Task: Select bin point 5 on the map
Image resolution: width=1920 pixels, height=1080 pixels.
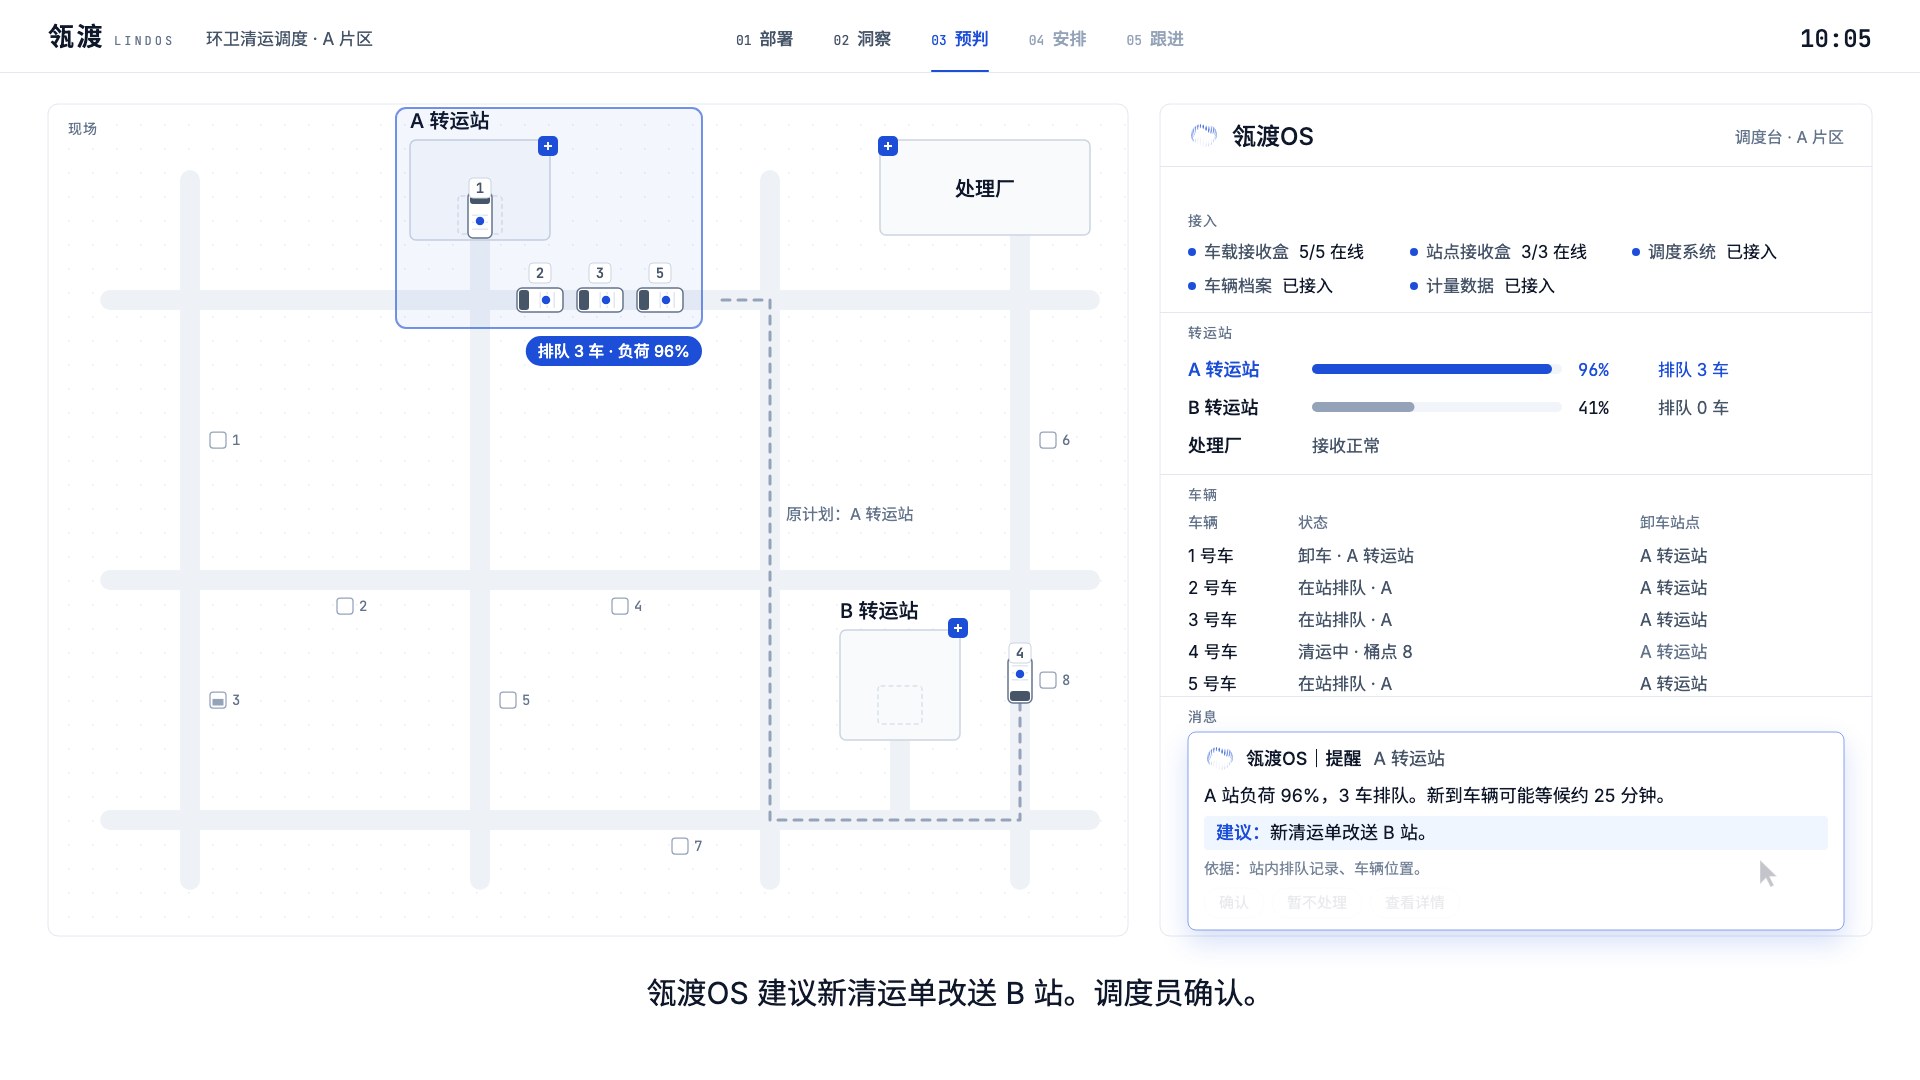Action: (x=508, y=700)
